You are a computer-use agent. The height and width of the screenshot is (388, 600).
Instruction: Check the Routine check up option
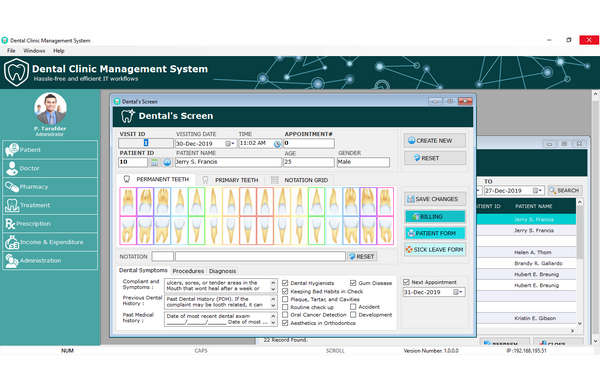[x=285, y=307]
